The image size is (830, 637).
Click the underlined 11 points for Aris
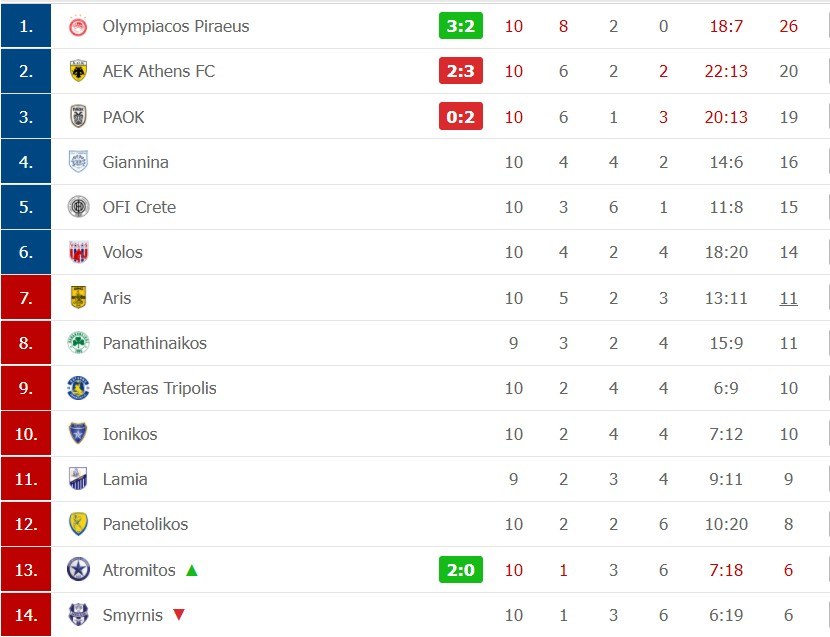click(788, 298)
